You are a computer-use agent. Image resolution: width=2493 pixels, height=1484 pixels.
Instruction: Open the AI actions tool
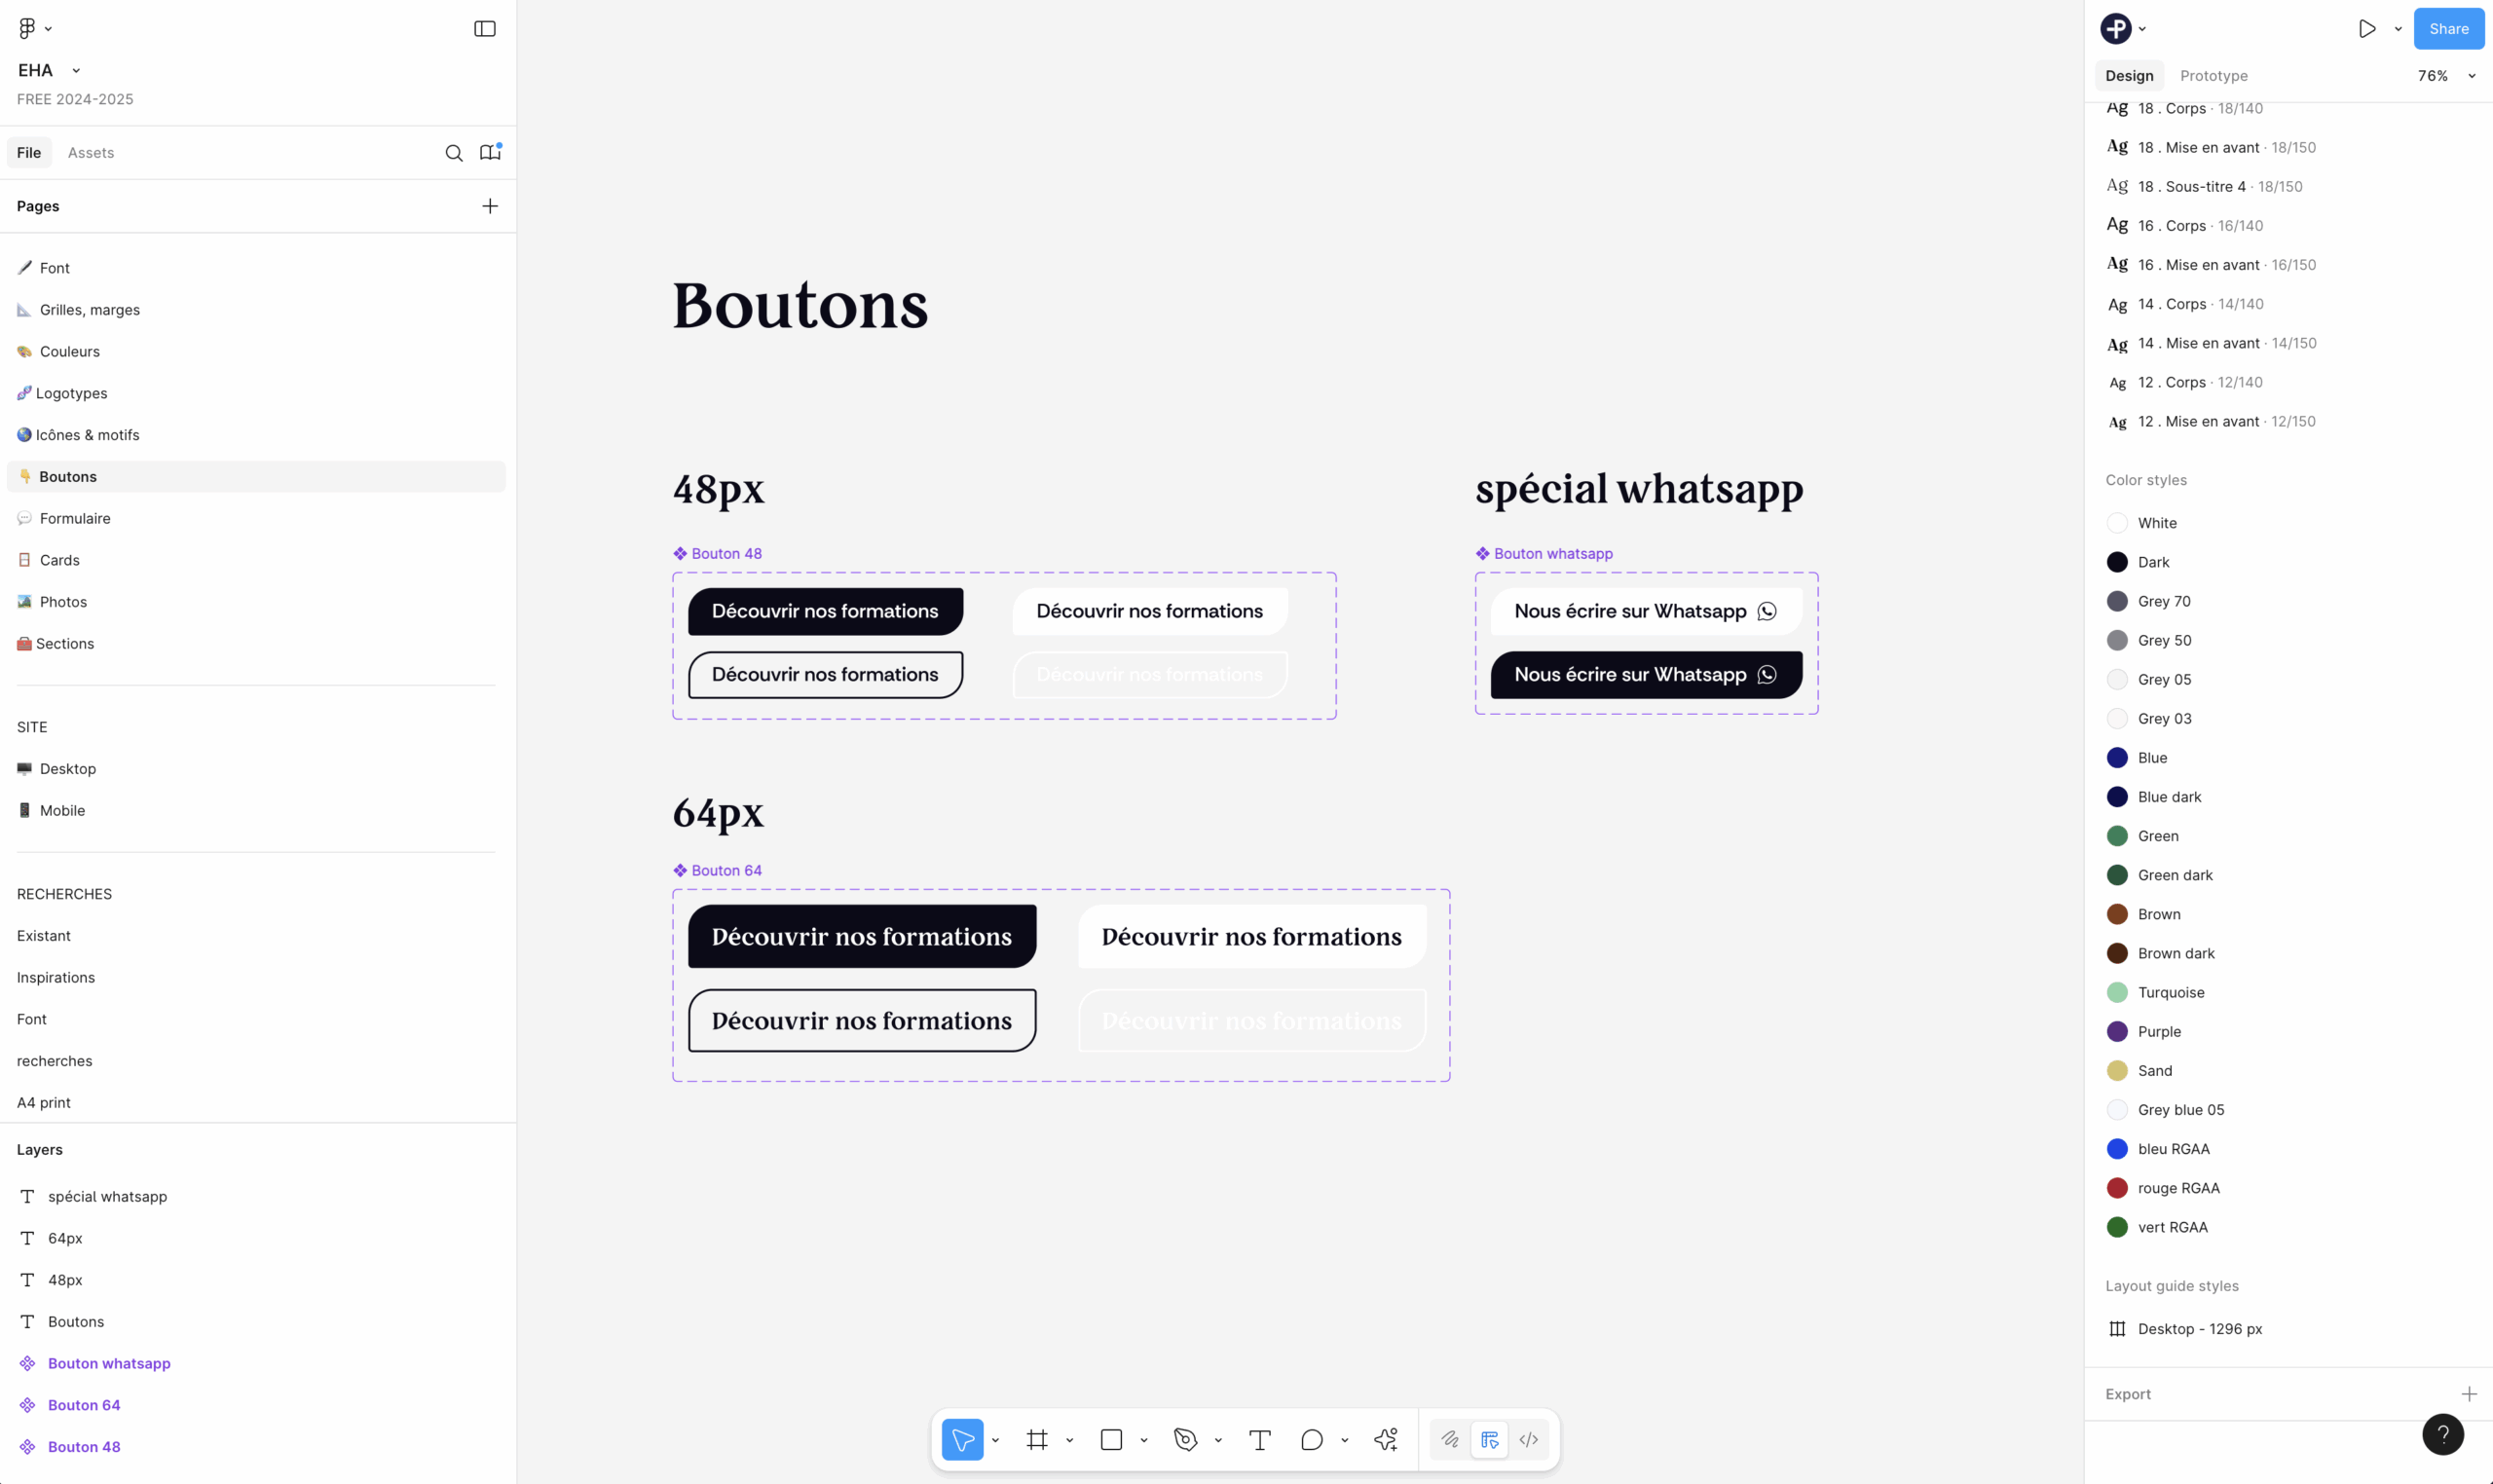[1386, 1439]
